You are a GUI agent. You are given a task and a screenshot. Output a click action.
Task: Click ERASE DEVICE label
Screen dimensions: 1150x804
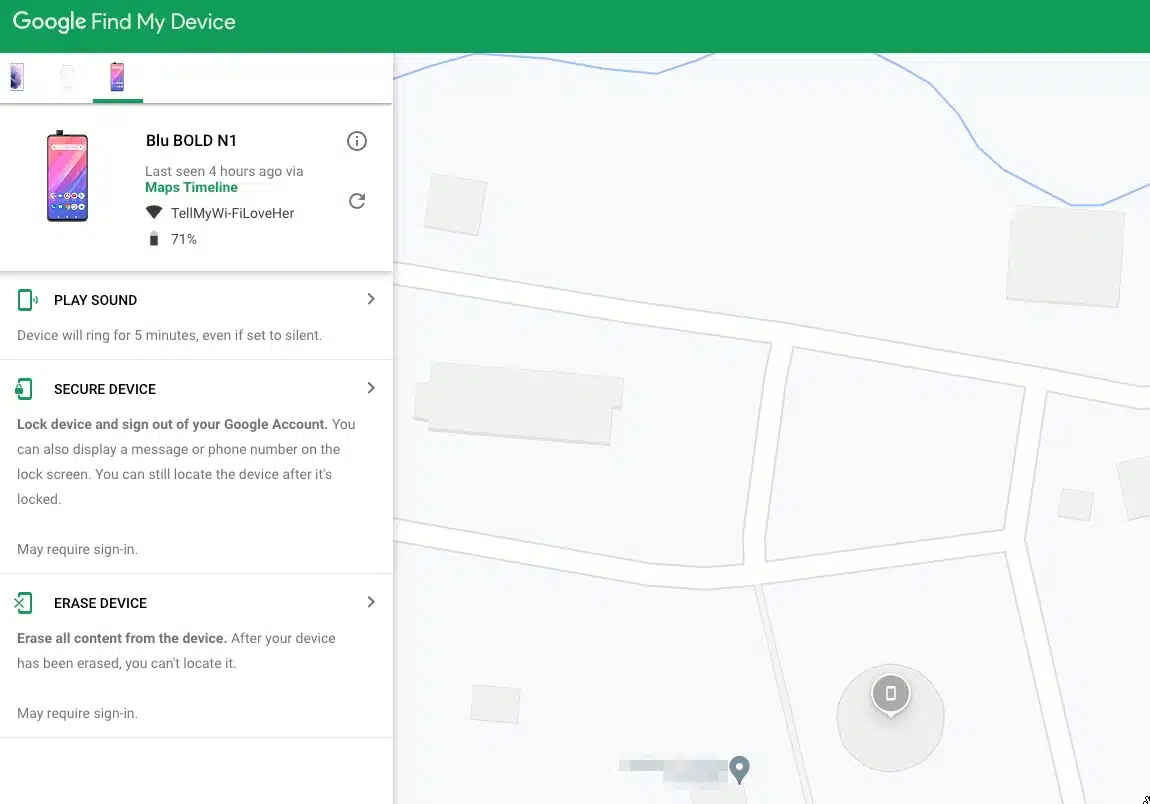tap(100, 603)
